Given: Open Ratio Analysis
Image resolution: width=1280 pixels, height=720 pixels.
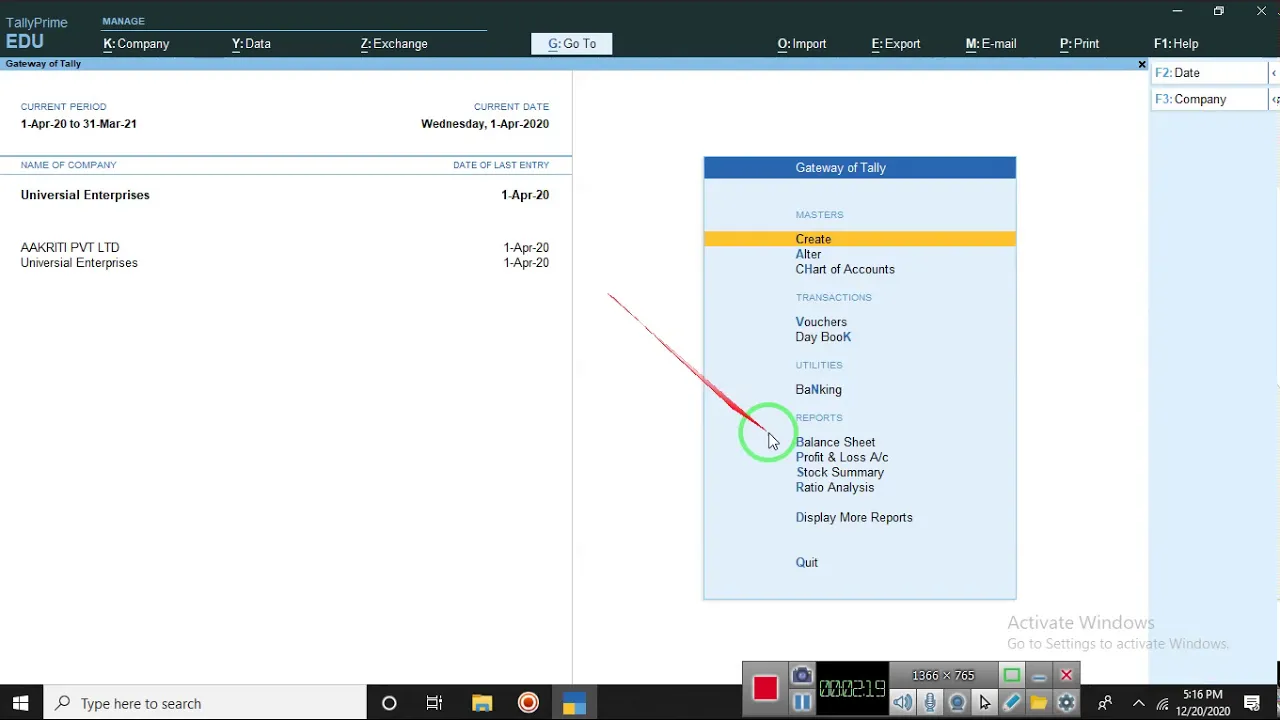Looking at the screenshot, I should pyautogui.click(x=834, y=487).
